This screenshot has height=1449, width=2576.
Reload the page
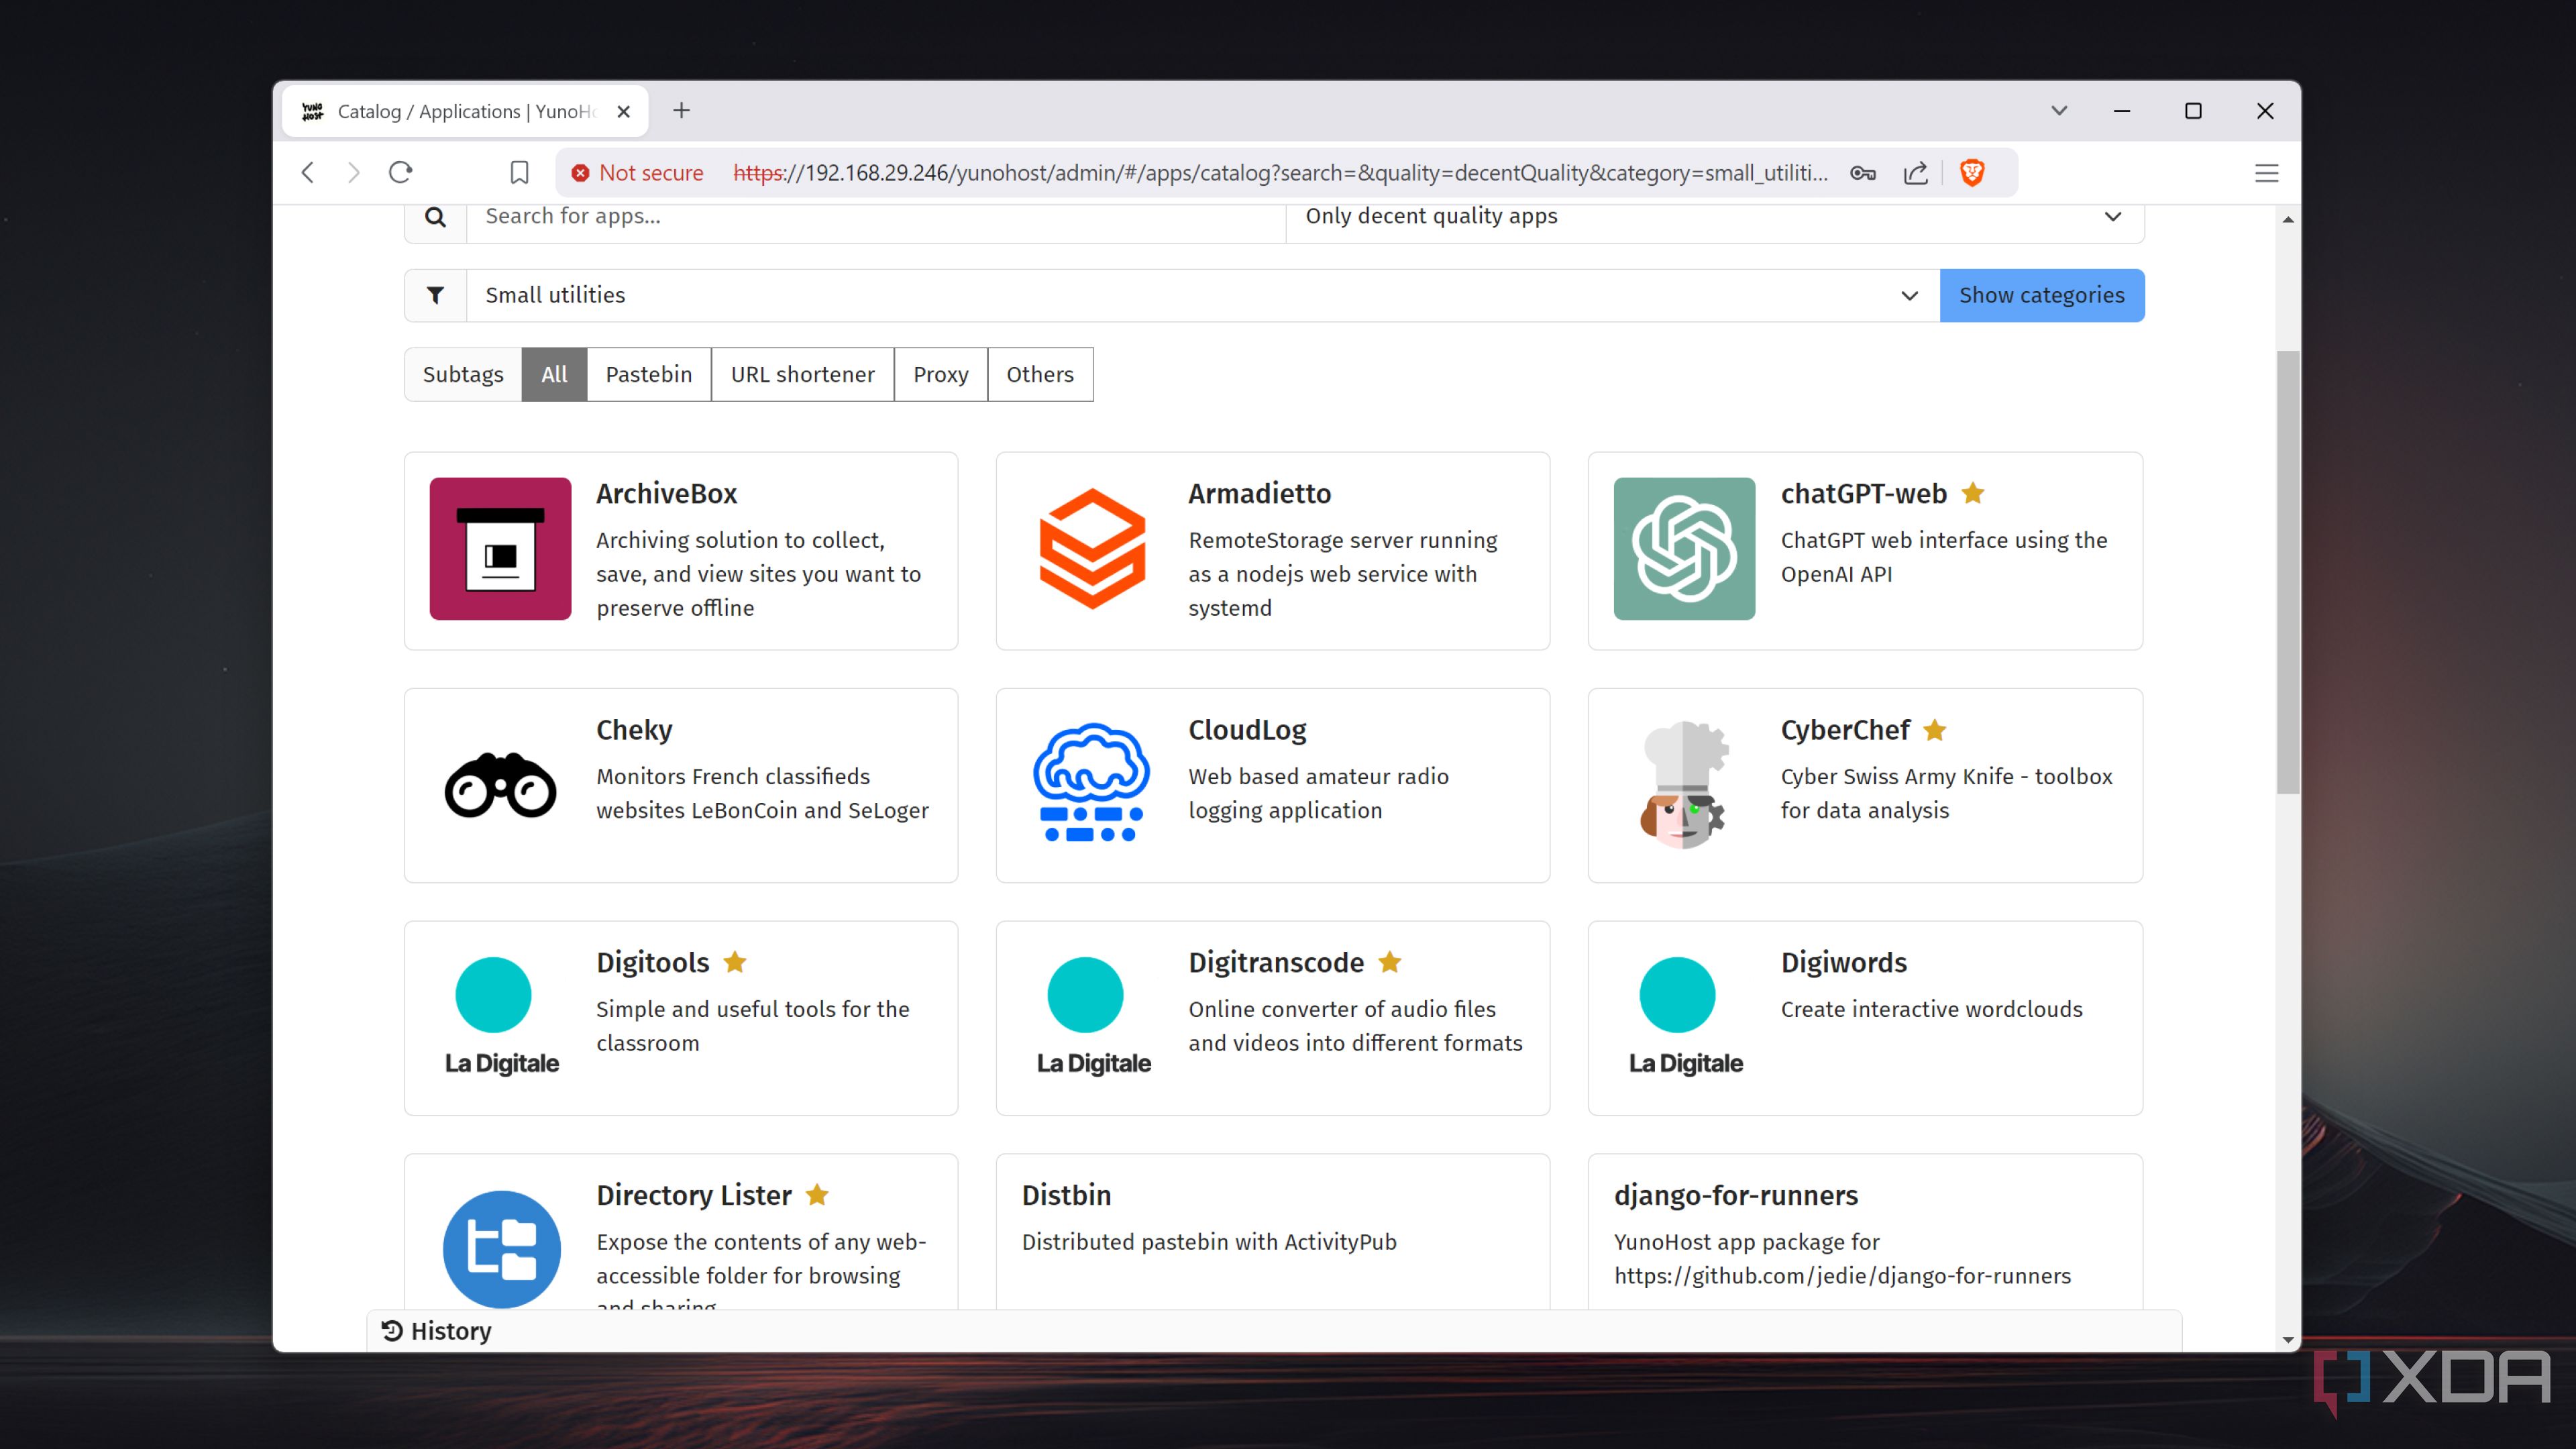click(400, 173)
